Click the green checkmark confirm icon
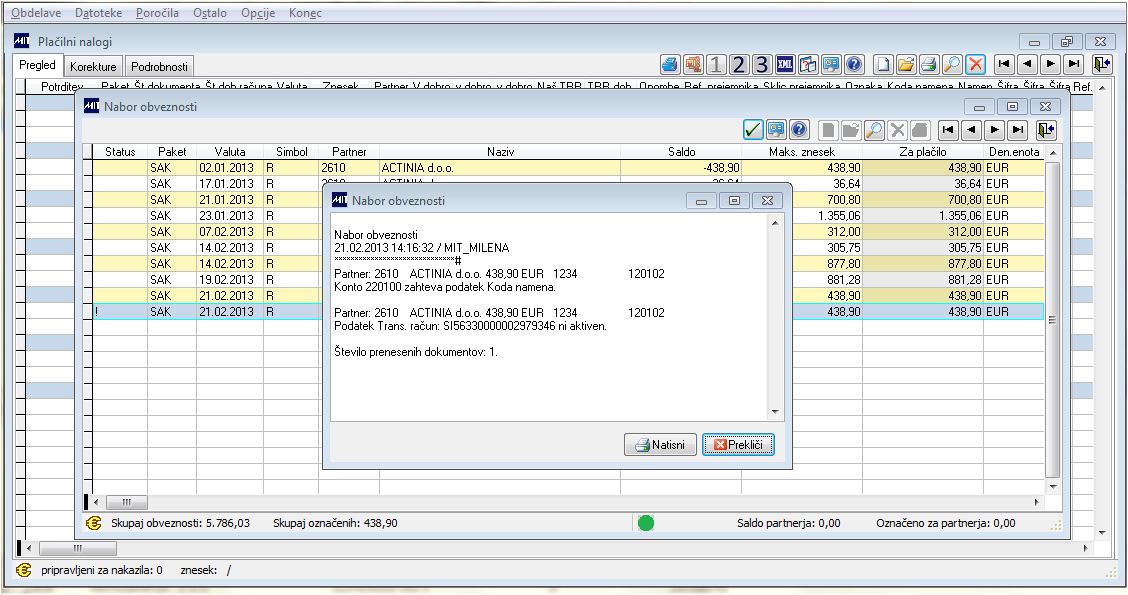The width and height of the screenshot is (1128, 595). pyautogui.click(x=752, y=130)
